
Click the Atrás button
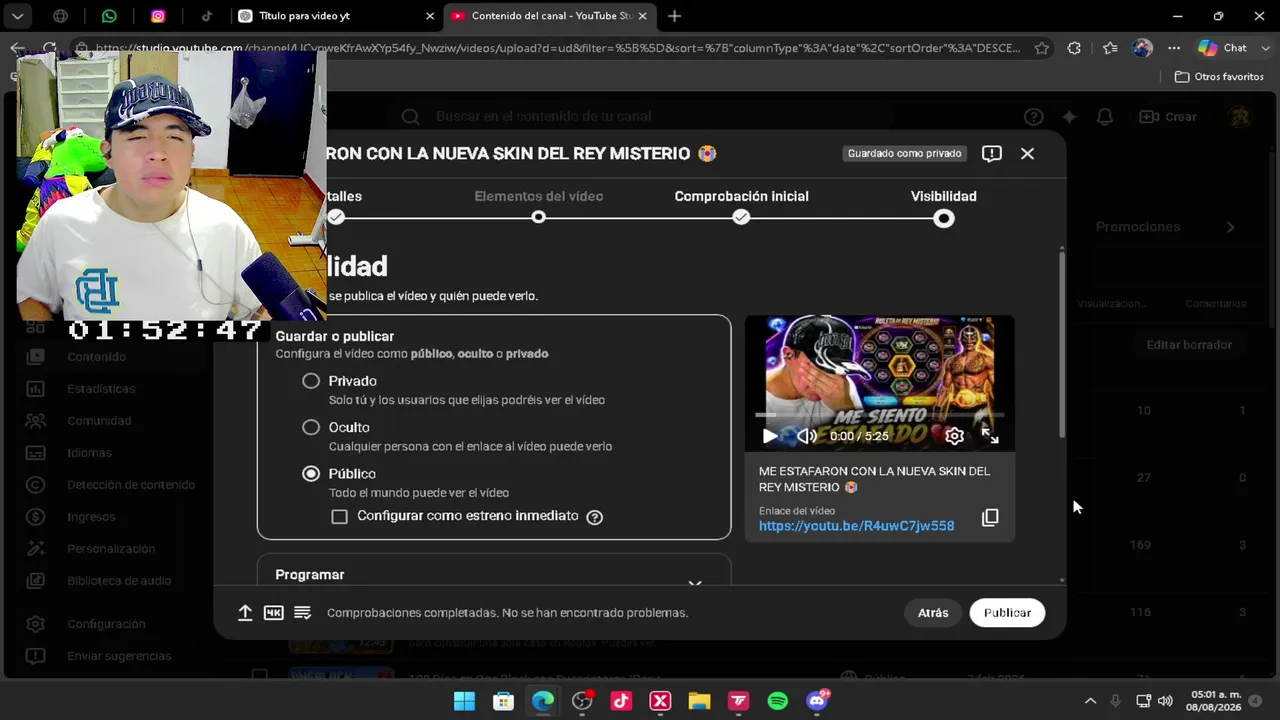click(933, 613)
